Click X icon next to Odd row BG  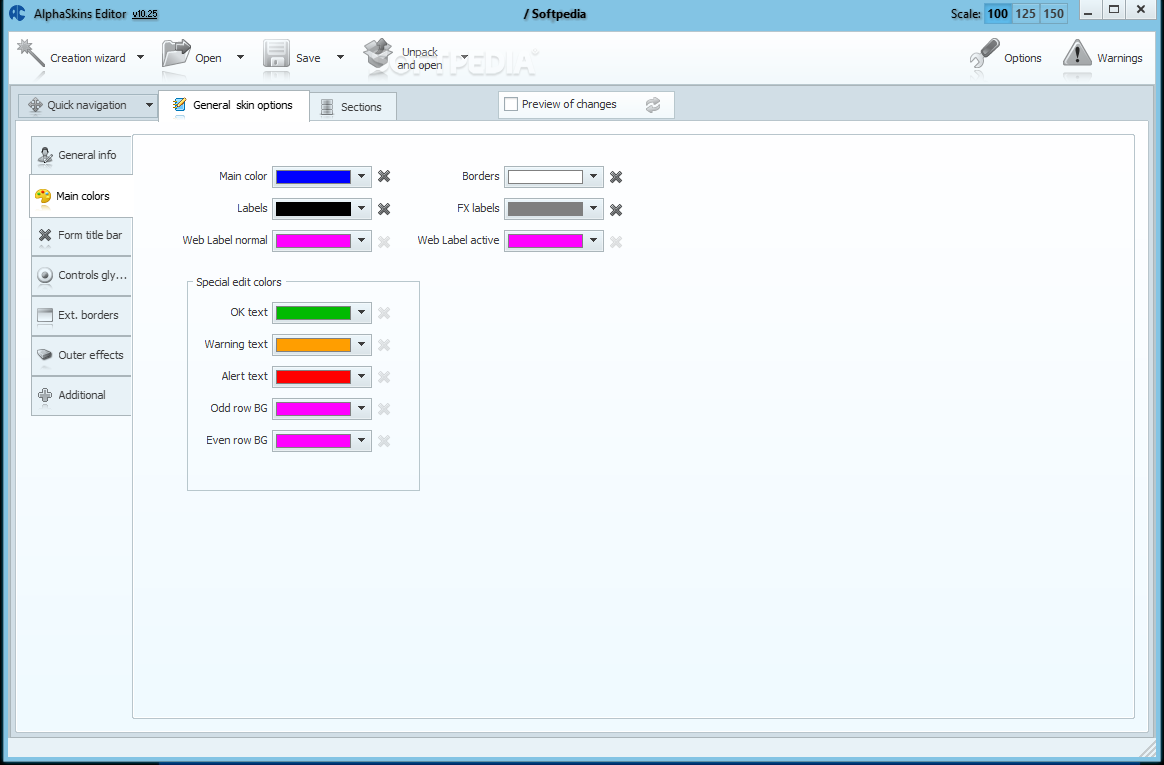tap(384, 409)
